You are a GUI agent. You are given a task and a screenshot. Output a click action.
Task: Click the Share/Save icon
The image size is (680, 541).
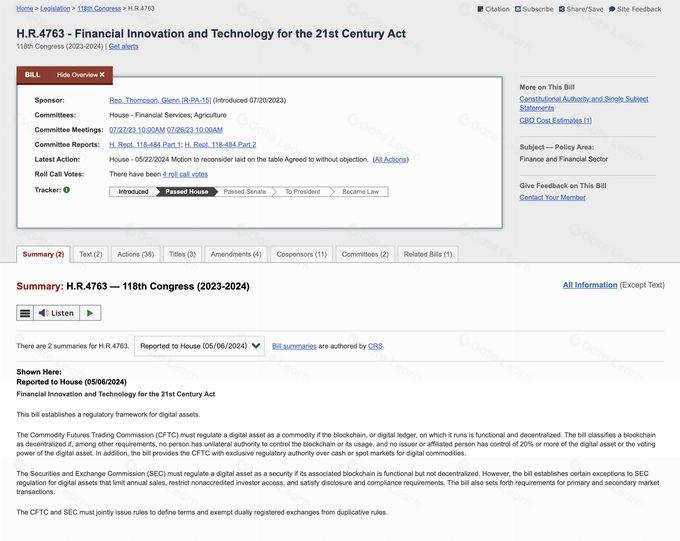(x=562, y=9)
